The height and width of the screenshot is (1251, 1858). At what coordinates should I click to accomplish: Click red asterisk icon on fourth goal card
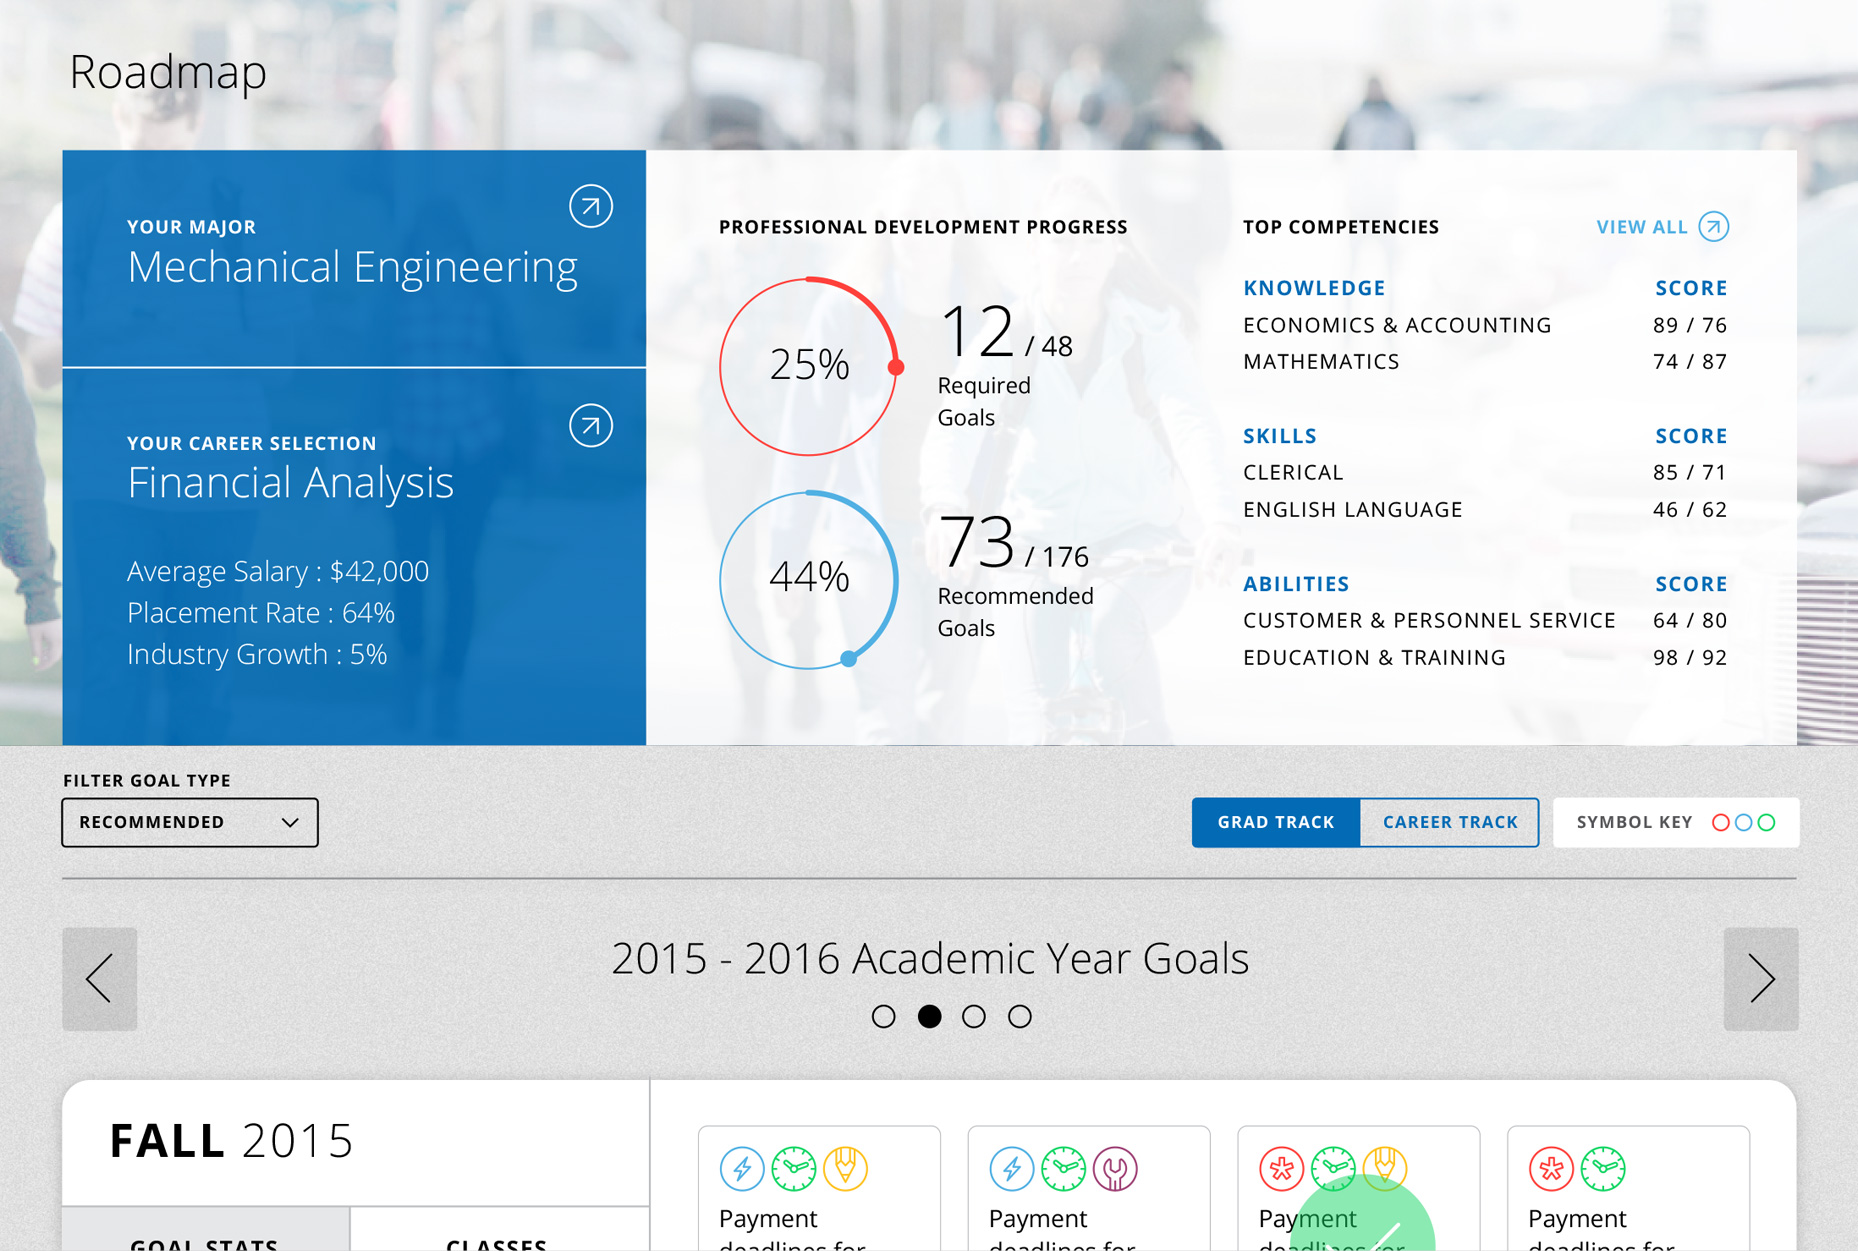(1552, 1168)
